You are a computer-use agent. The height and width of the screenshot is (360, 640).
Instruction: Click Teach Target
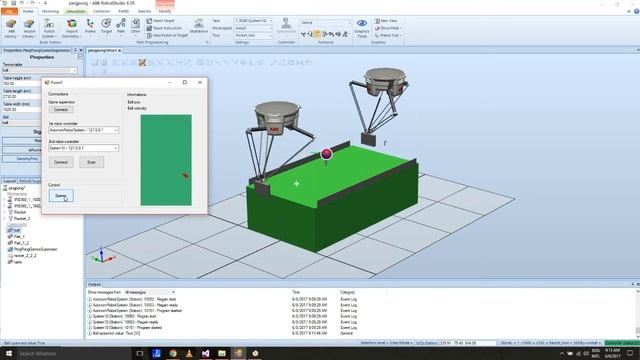[160, 21]
